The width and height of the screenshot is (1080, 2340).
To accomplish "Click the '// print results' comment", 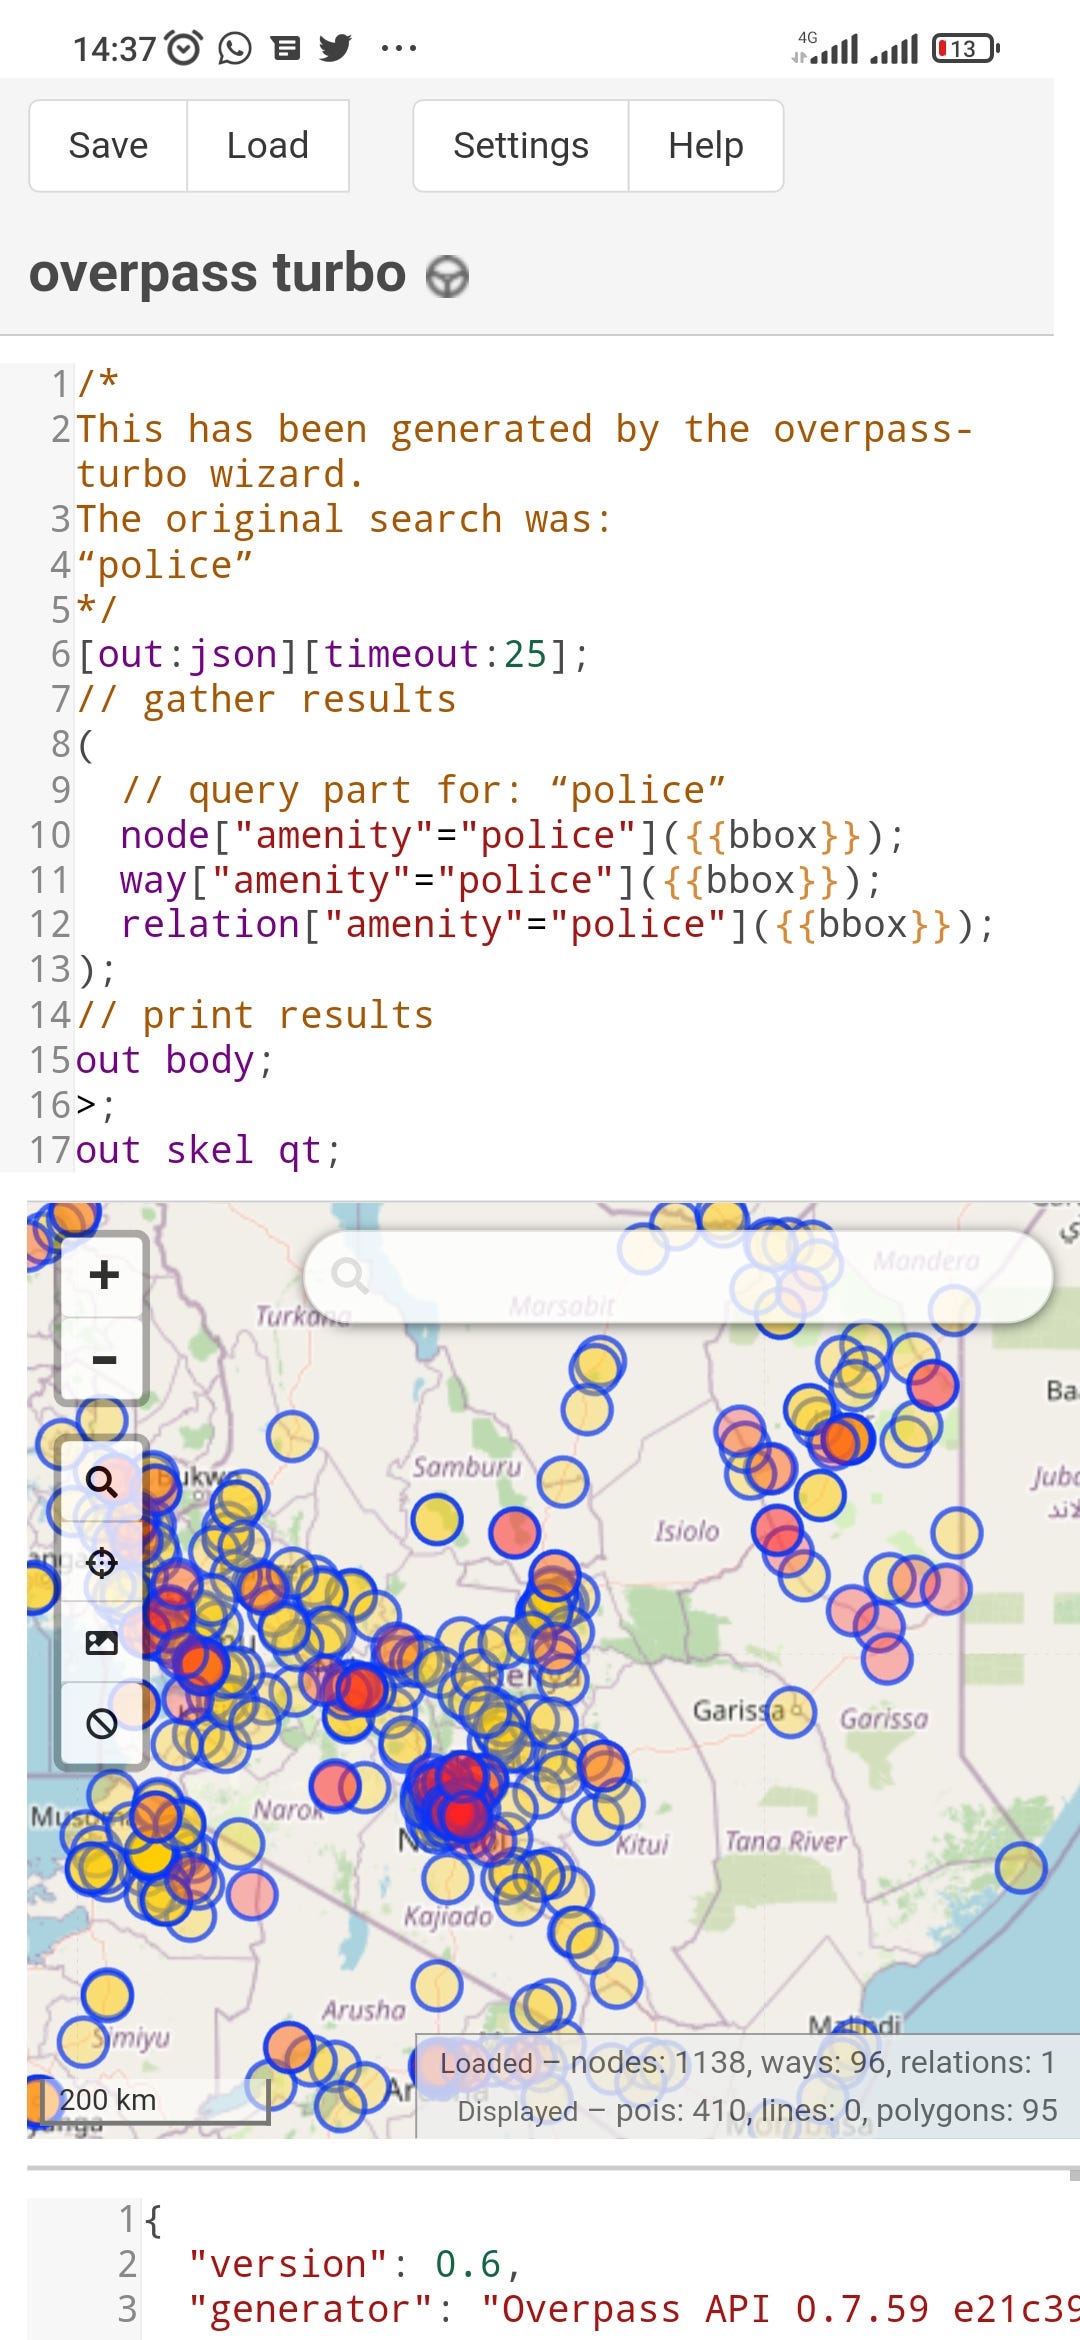I will (x=256, y=1015).
